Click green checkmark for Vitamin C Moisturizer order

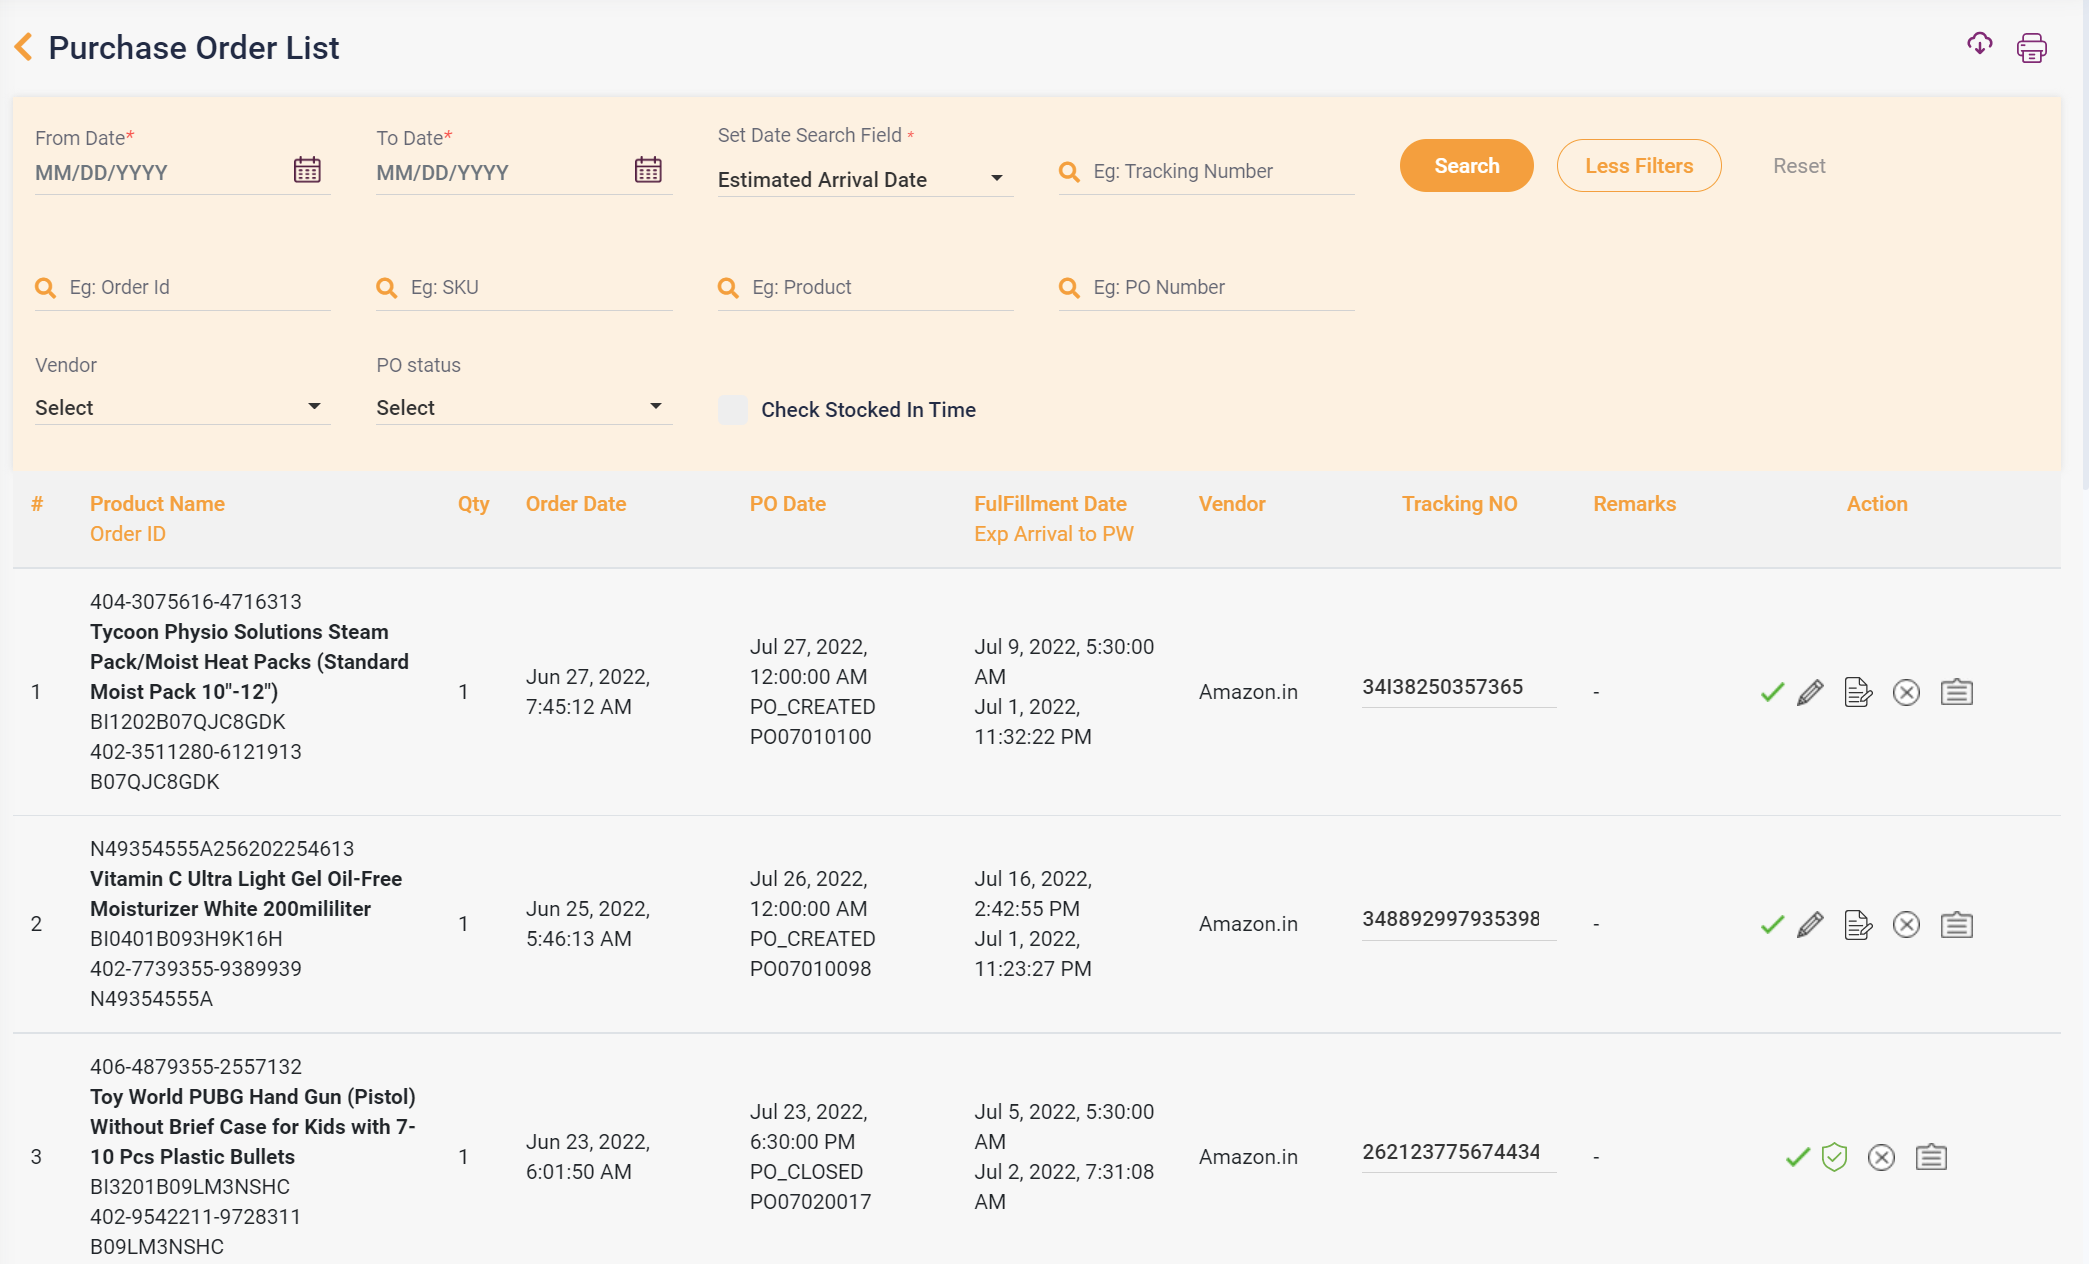tap(1772, 925)
